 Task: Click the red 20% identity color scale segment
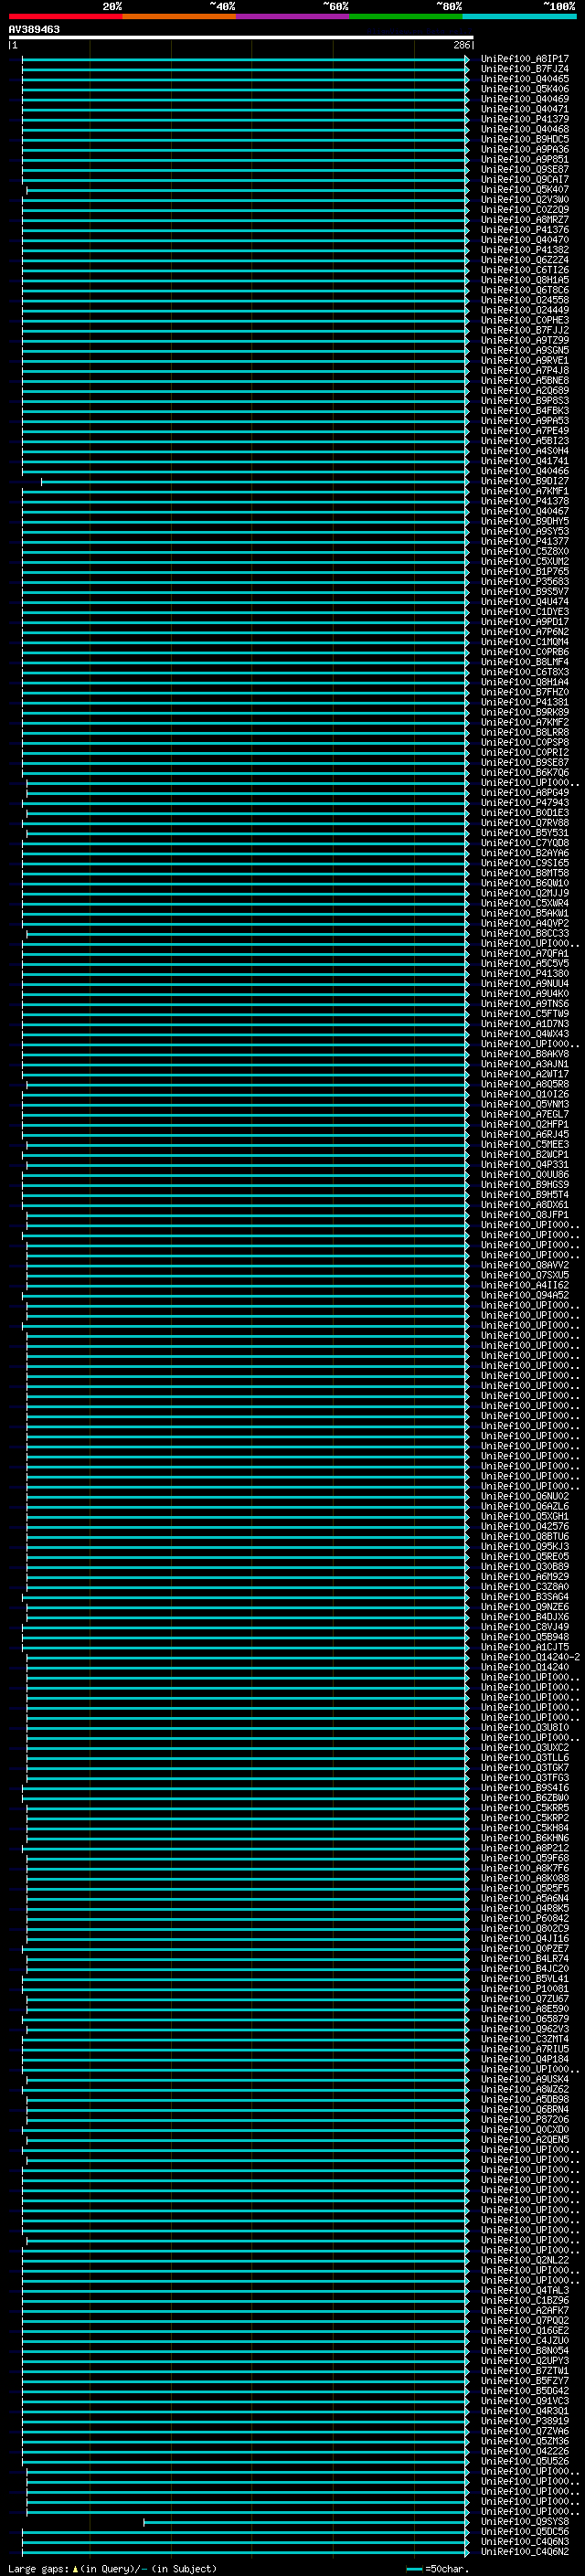coord(66,16)
